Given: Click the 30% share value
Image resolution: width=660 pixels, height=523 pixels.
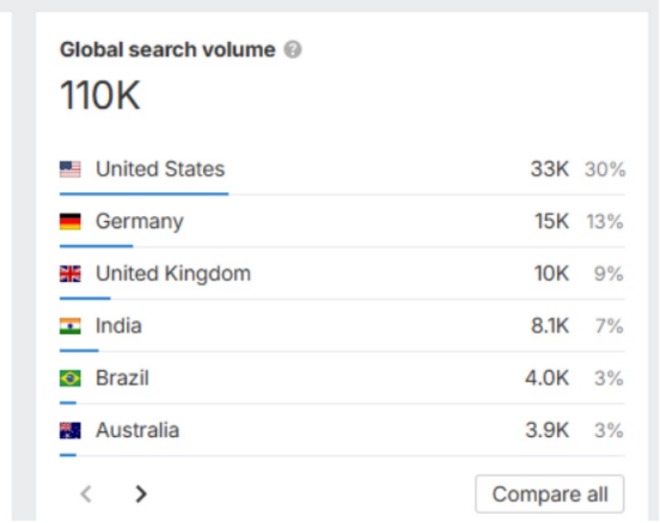Looking at the screenshot, I should coord(605,170).
